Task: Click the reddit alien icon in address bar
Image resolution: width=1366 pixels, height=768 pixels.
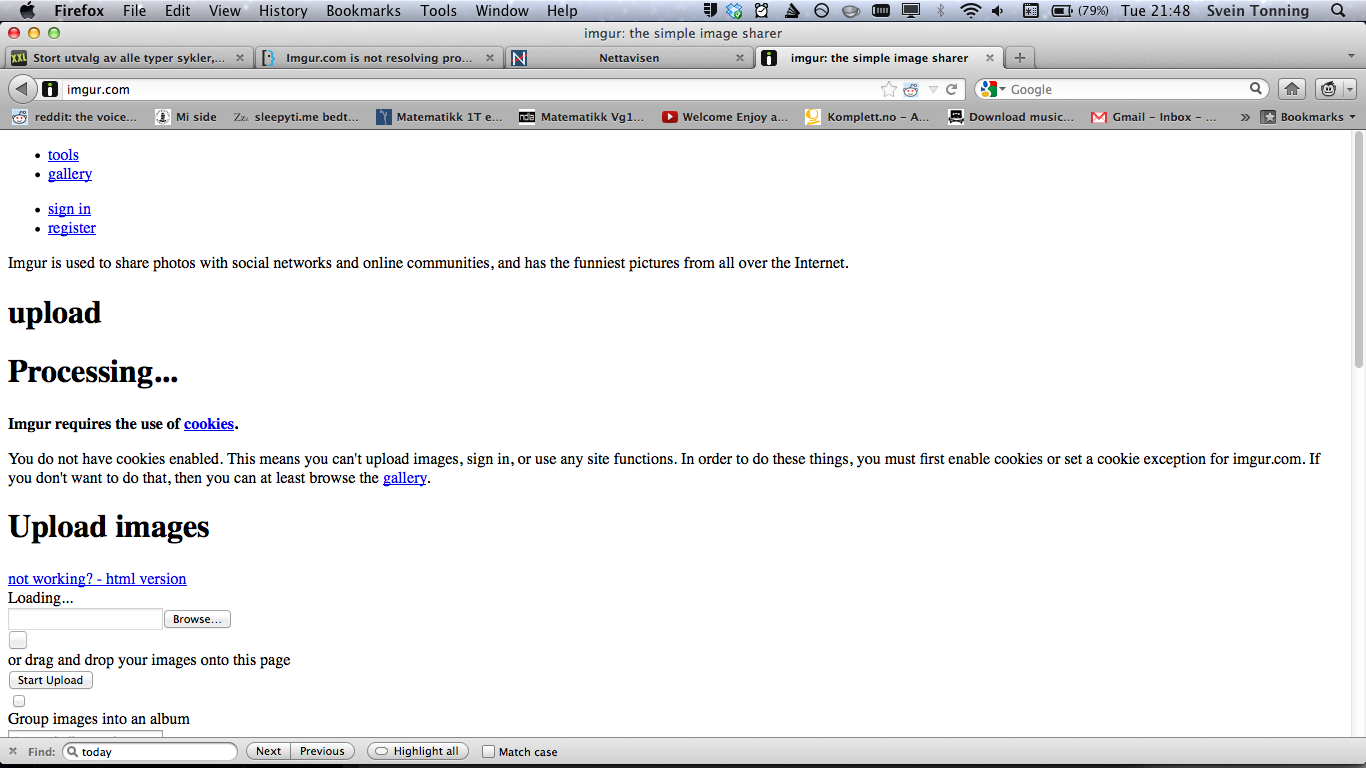Action: (910, 89)
